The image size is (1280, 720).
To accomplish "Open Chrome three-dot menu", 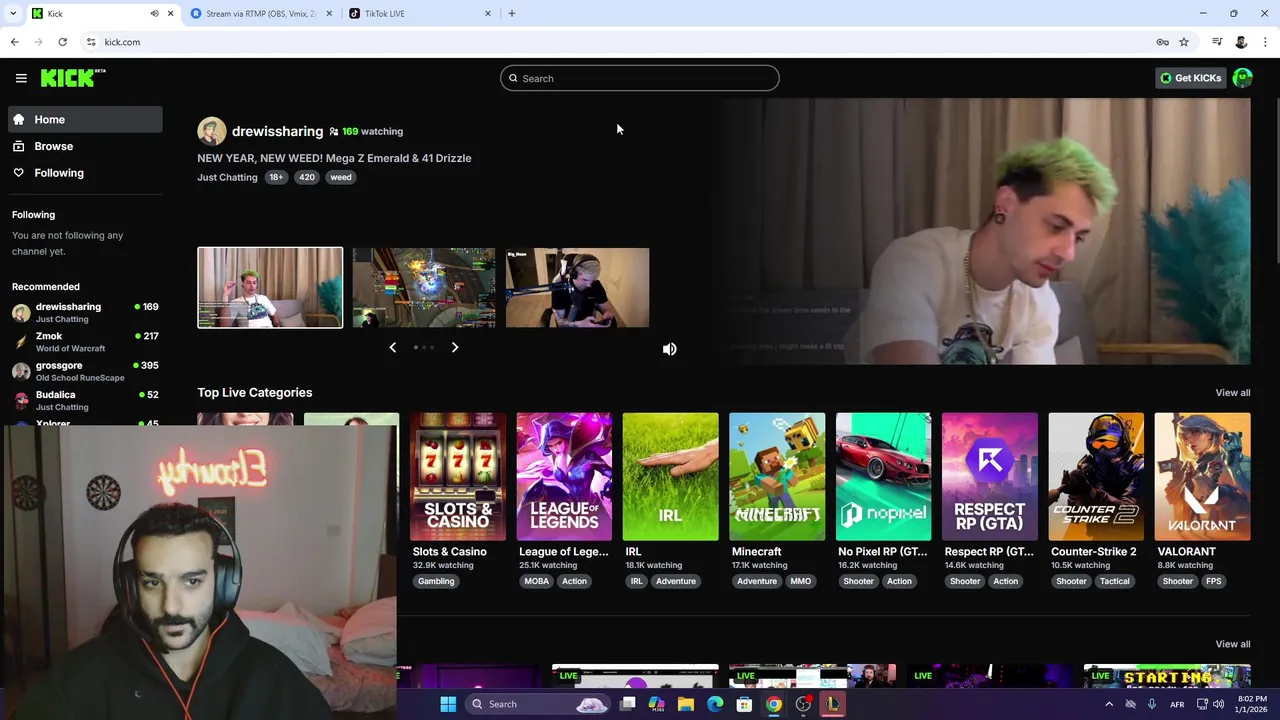I will (1265, 42).
